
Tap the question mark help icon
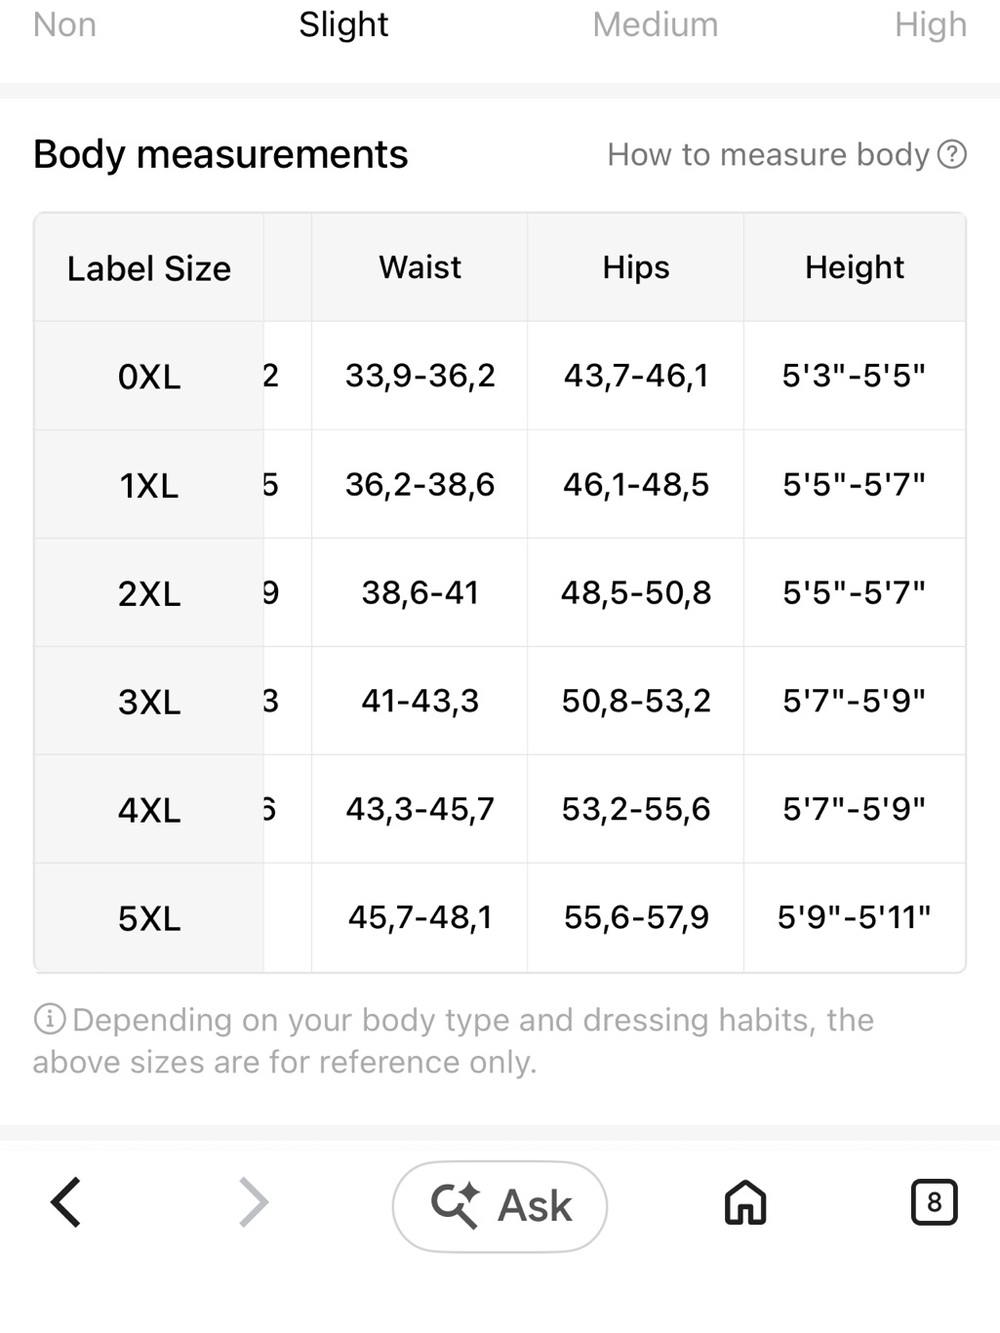[952, 155]
